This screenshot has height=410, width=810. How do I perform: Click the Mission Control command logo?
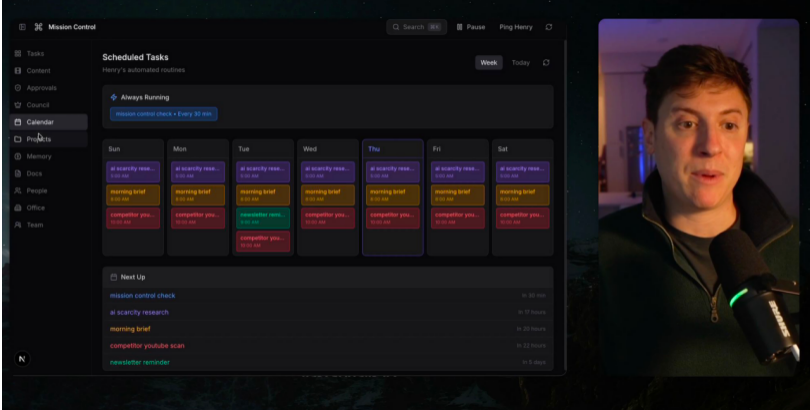(x=38, y=27)
